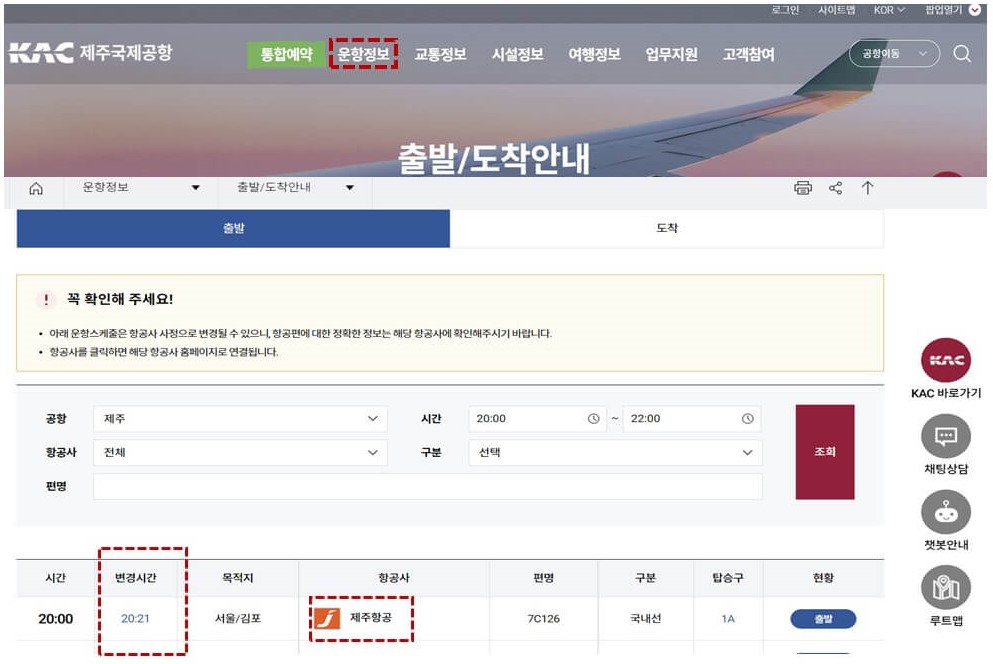Click the scroll-to-top arrow icon
Screen dimensions: 993x664
[868, 187]
